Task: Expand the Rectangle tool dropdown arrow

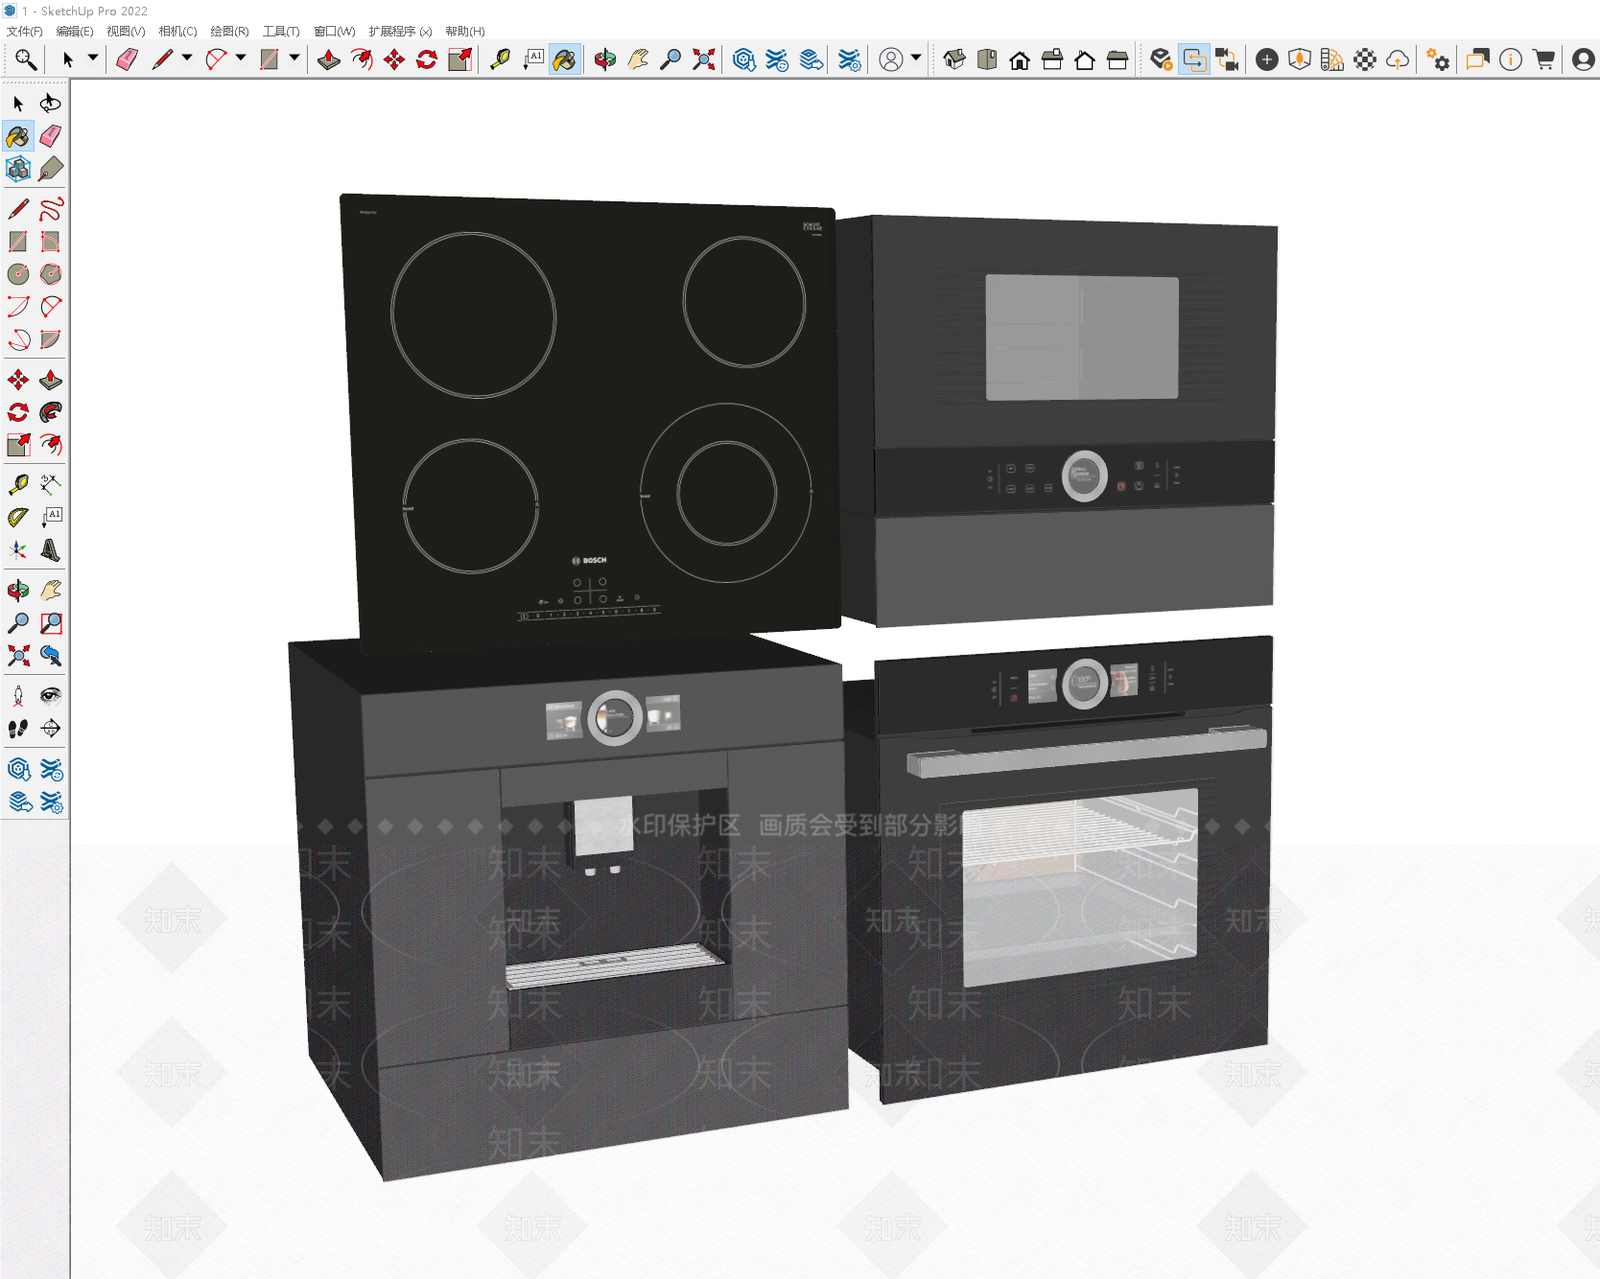Action: click(x=294, y=59)
